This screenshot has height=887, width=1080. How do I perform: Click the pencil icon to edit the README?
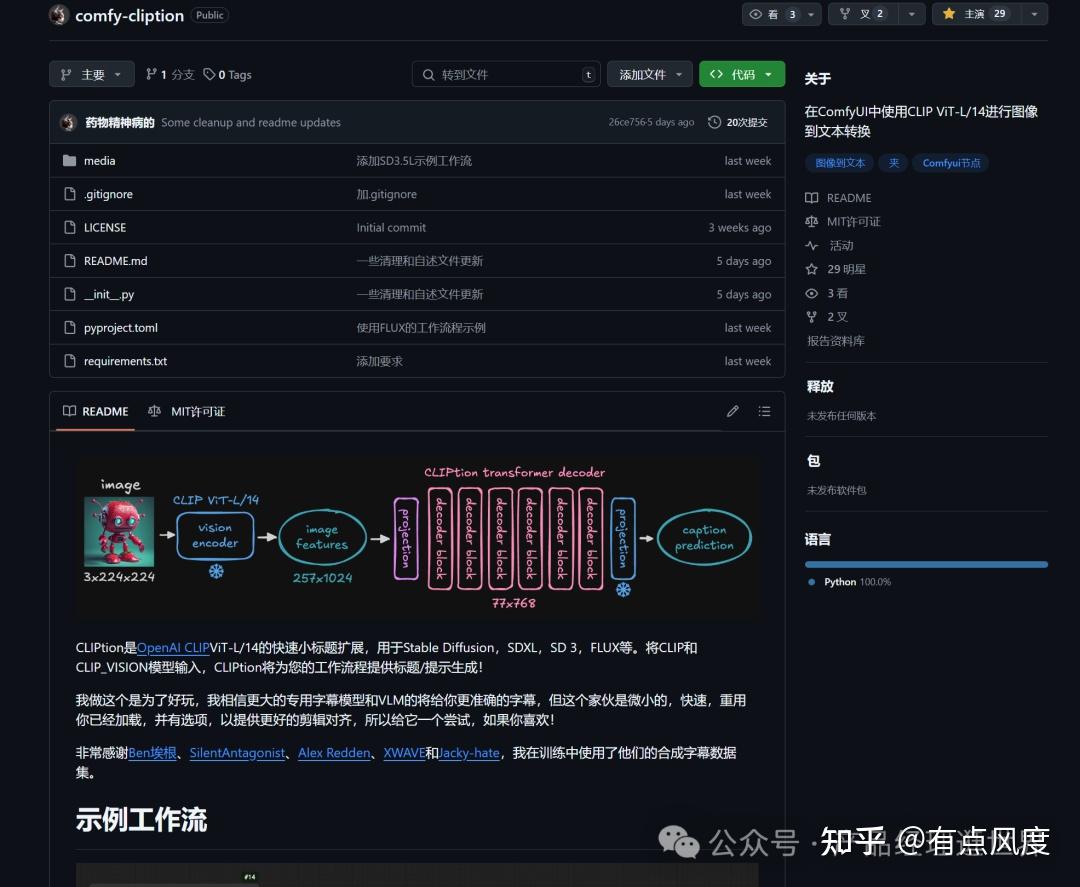[732, 411]
